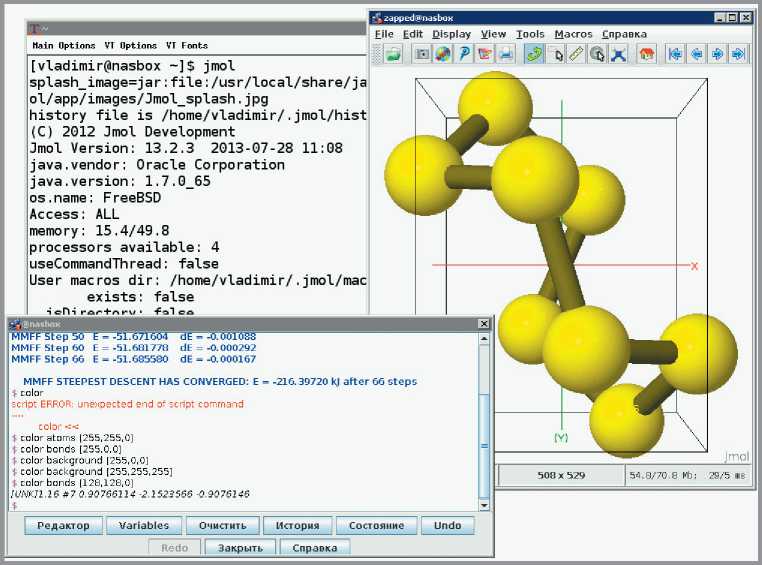Click the print icon in Jmol toolbar
Screen dimensions: 762x565
coord(506,54)
